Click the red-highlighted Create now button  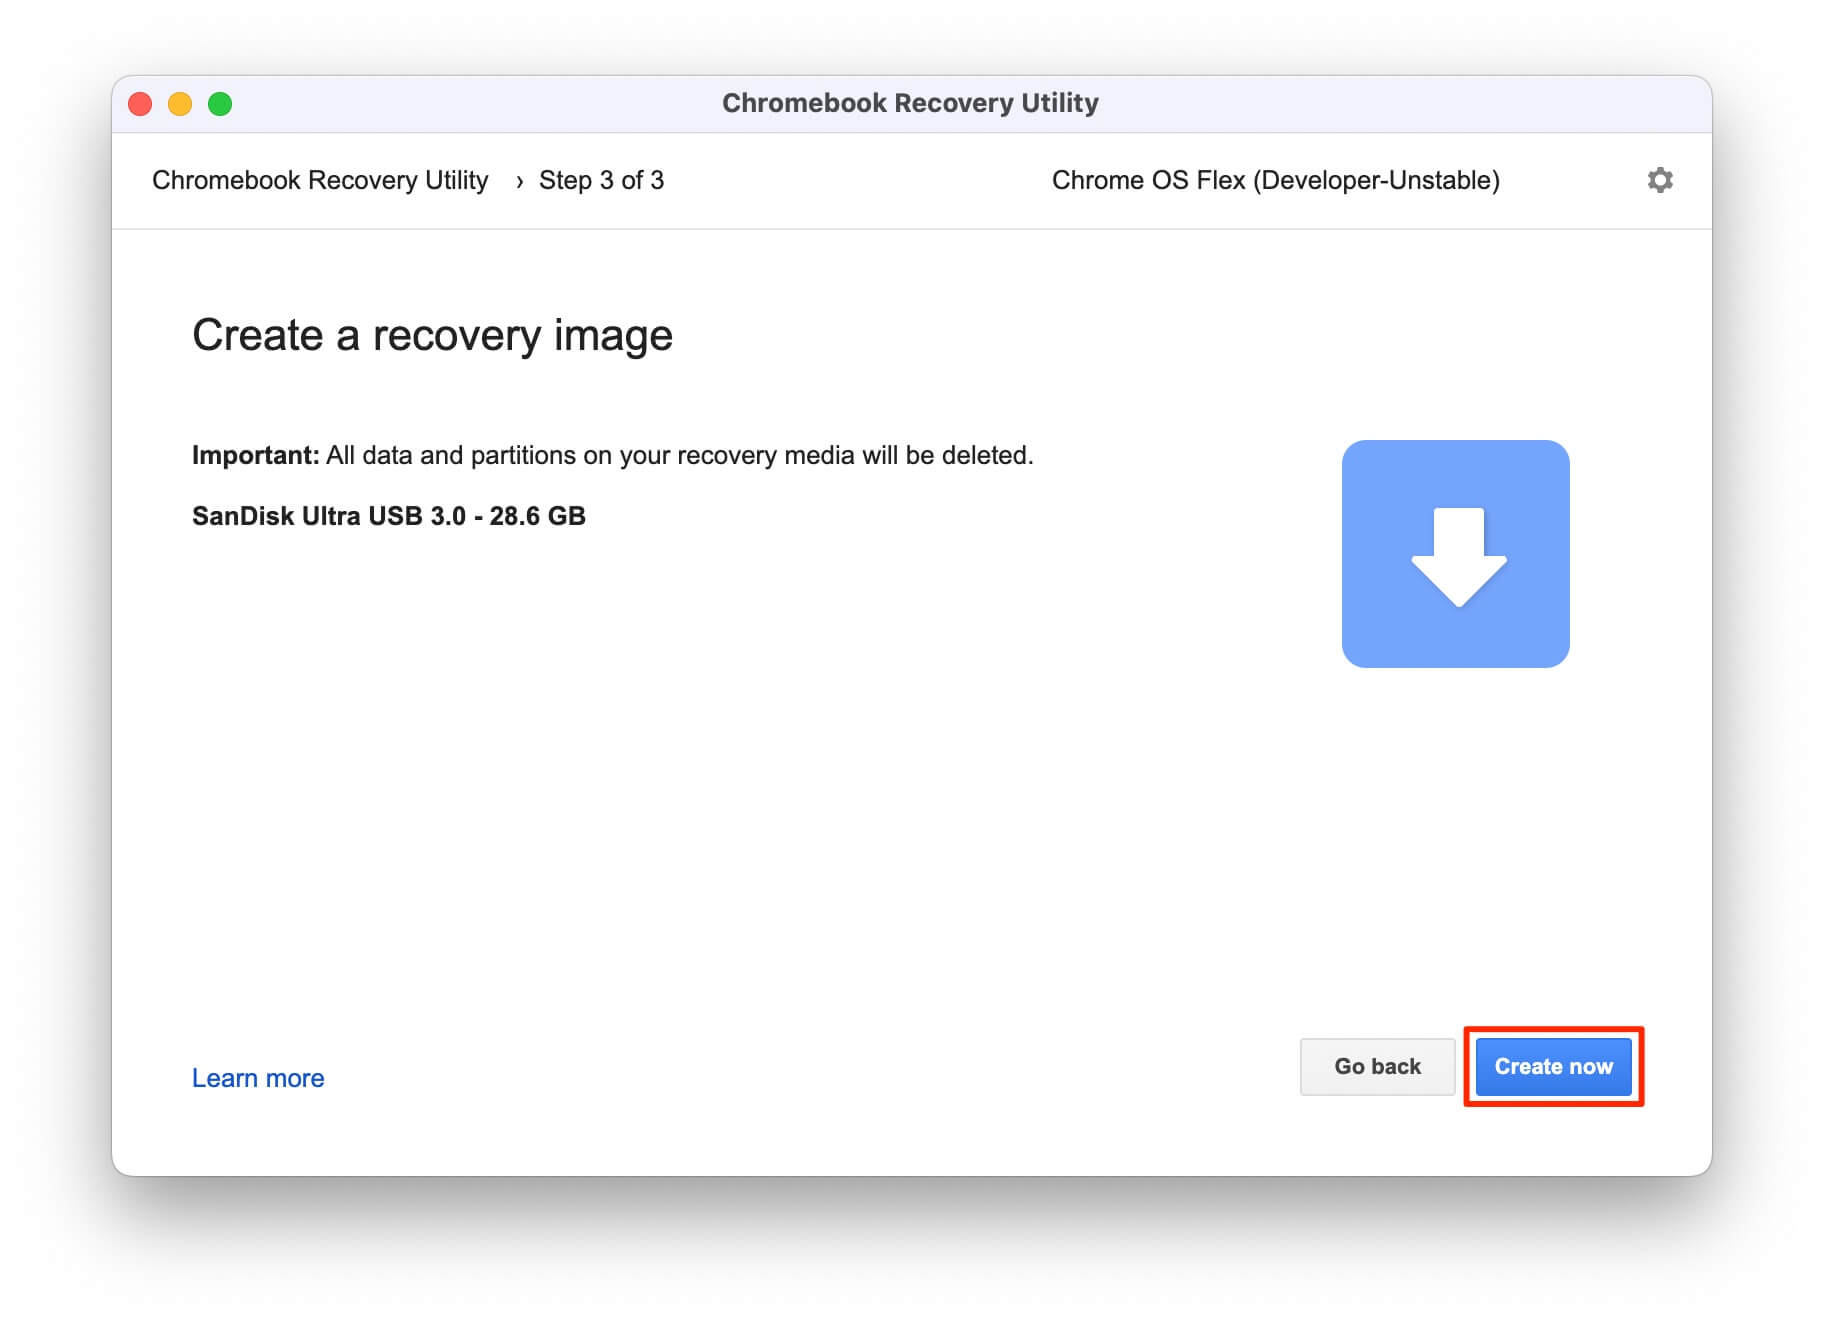click(x=1551, y=1066)
